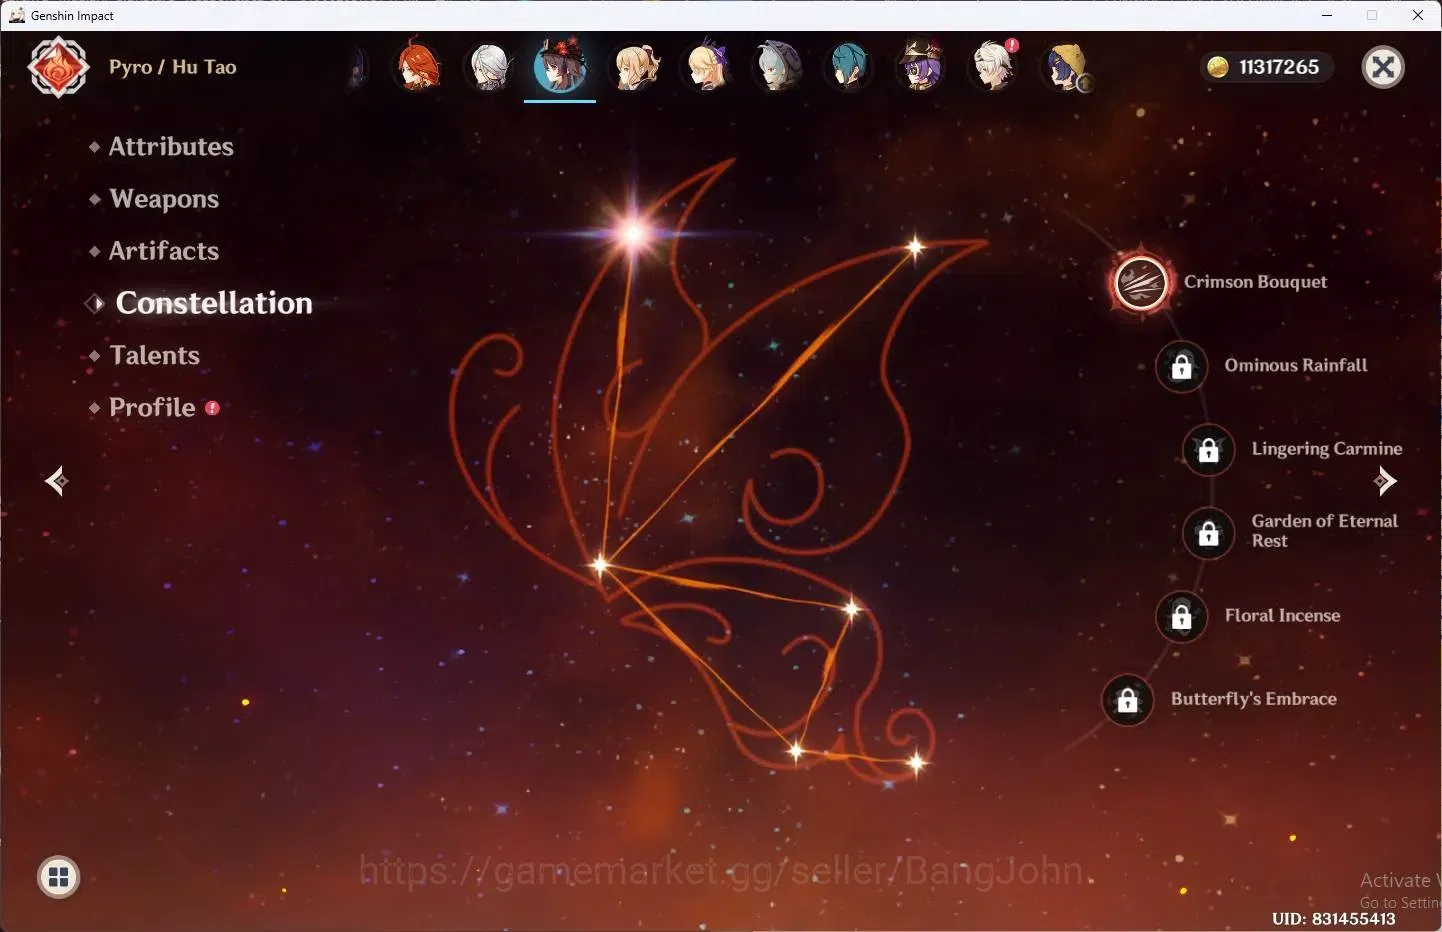Image resolution: width=1442 pixels, height=932 pixels.
Task: Open the Weapons section
Action: click(x=164, y=199)
